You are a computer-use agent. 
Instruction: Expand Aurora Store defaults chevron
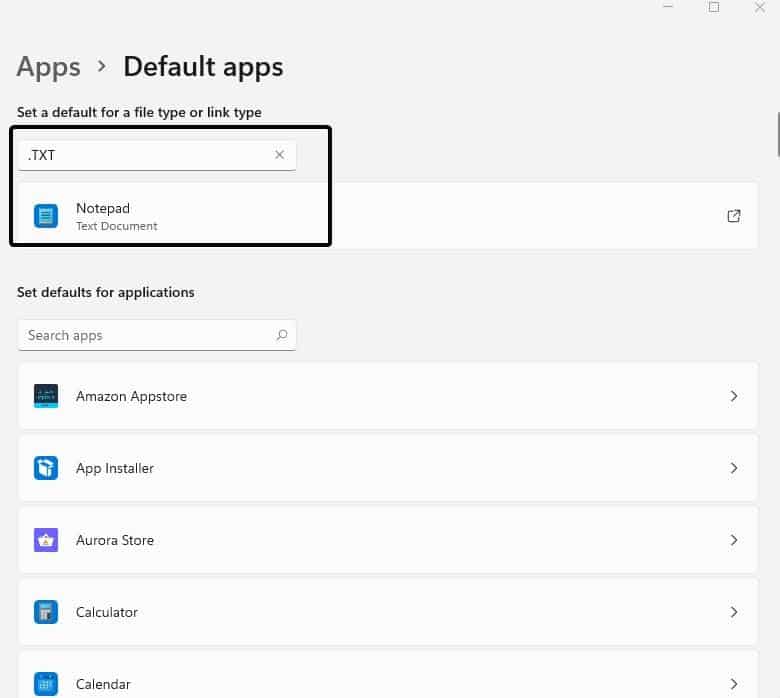pyautogui.click(x=734, y=540)
